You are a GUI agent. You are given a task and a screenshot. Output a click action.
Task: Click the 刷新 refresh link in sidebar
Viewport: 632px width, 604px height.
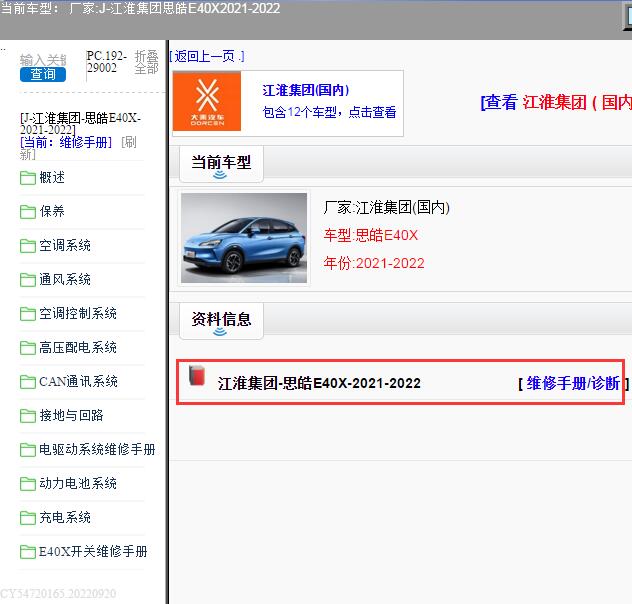128,142
